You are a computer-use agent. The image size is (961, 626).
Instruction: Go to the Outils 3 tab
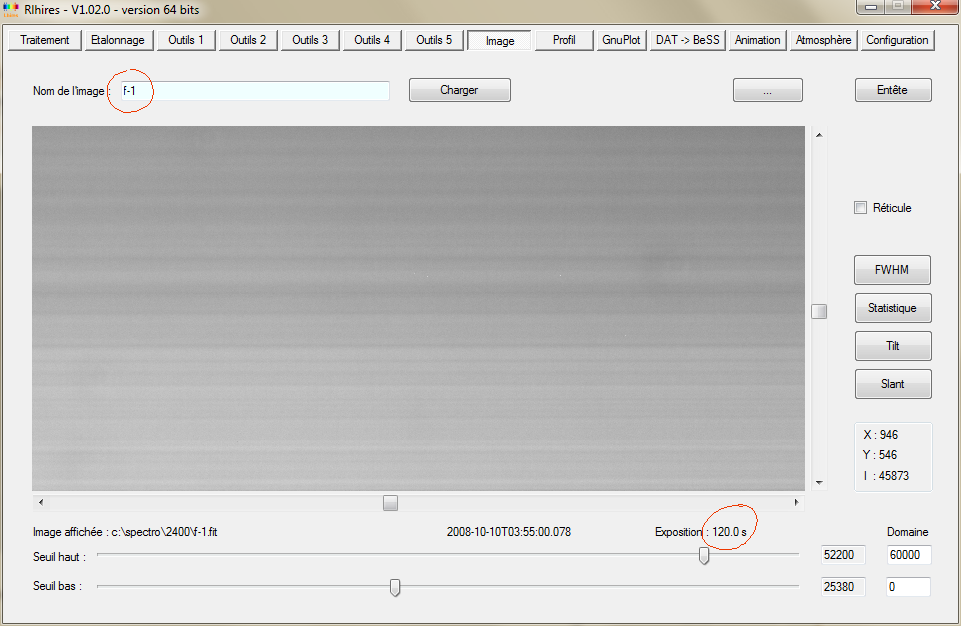point(310,40)
